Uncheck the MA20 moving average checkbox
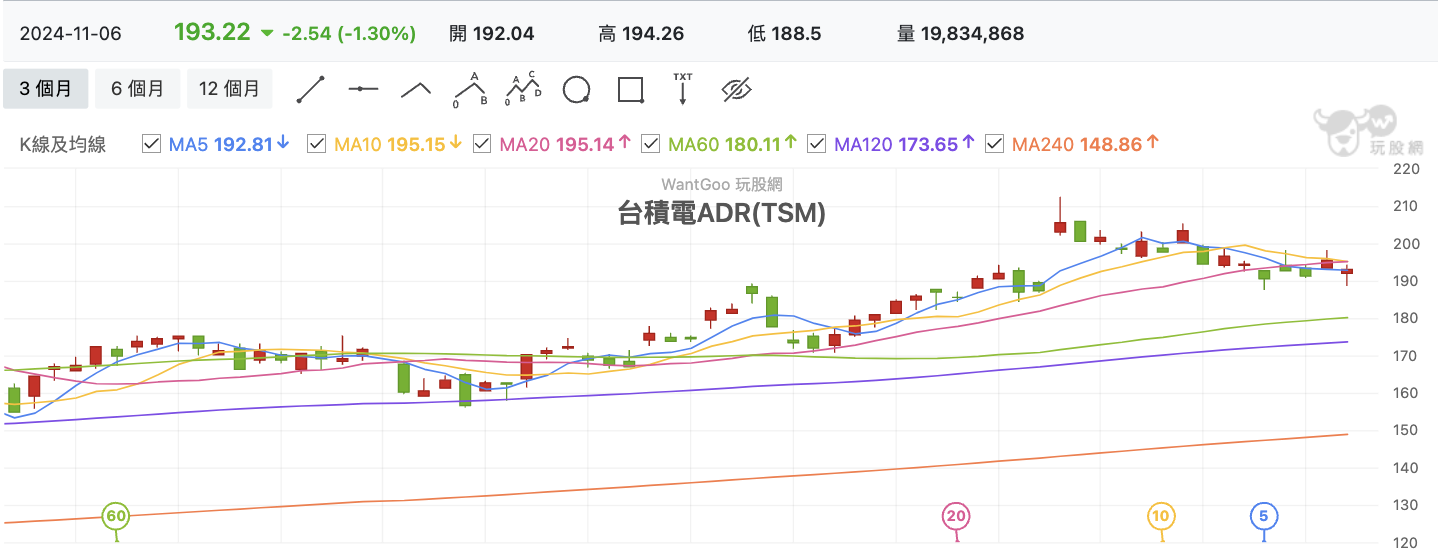1438x556 pixels. (482, 144)
